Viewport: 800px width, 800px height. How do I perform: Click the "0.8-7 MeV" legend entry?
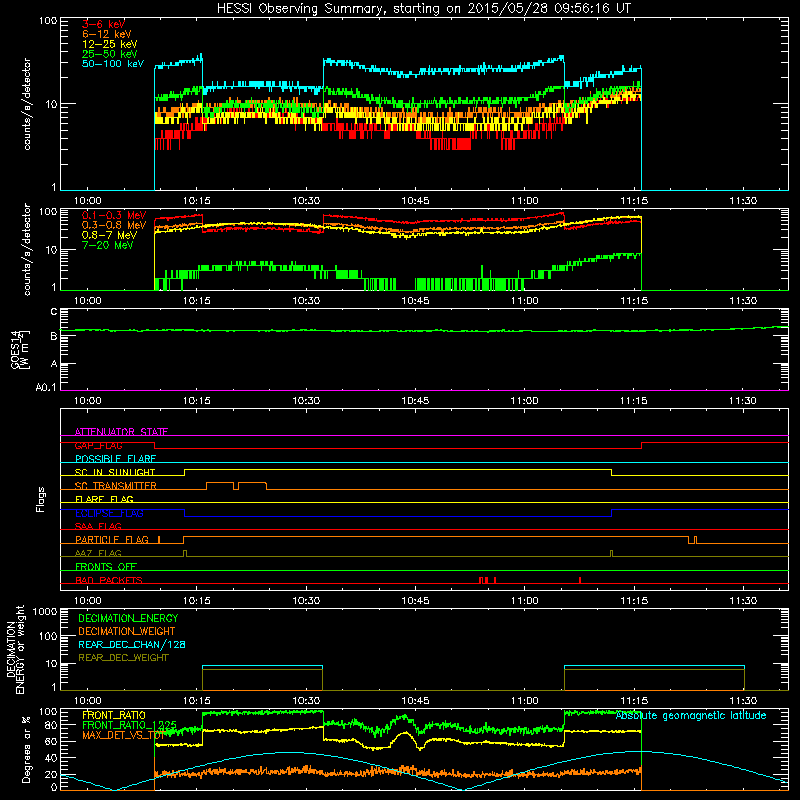coord(109,235)
